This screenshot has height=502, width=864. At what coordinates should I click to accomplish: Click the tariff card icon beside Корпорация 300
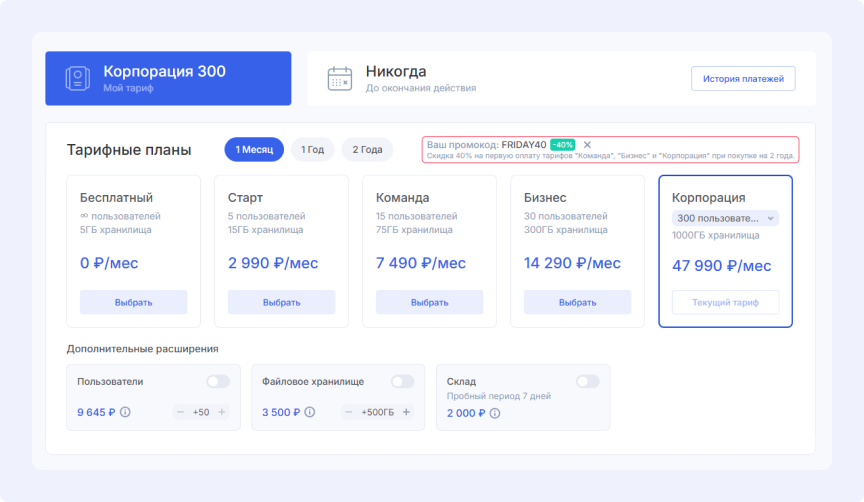point(77,79)
